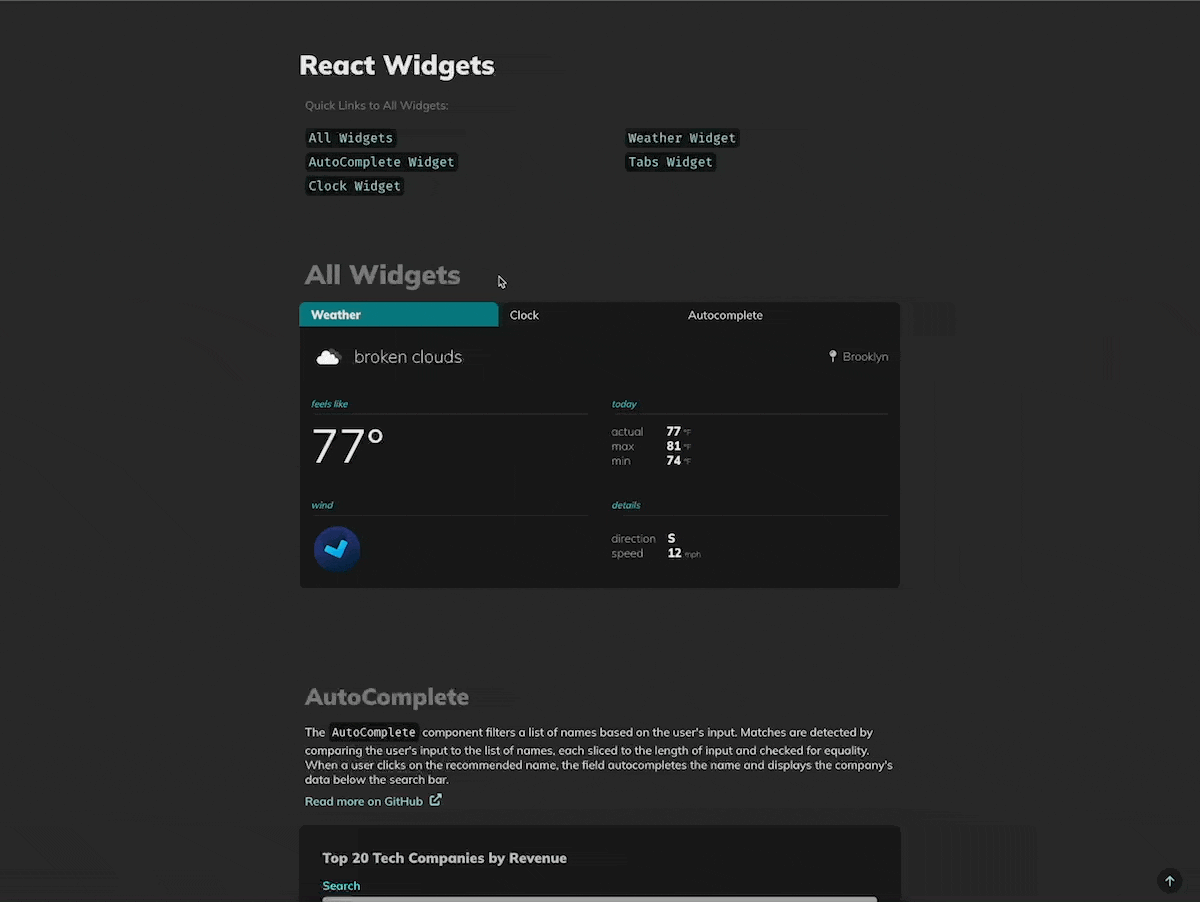Follow the Weather Widget quick link
This screenshot has width=1200, height=902.
click(x=681, y=138)
